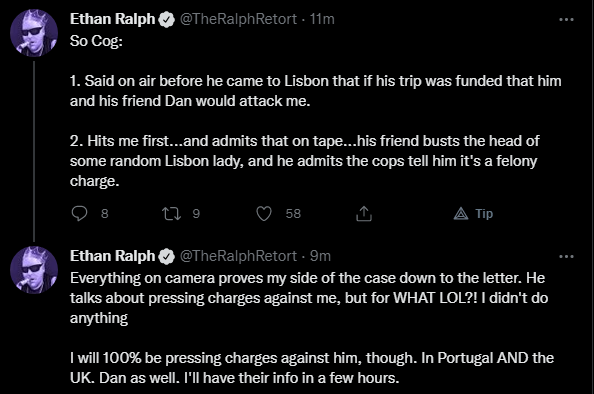Retweet the So Cog tweet

(x=171, y=214)
